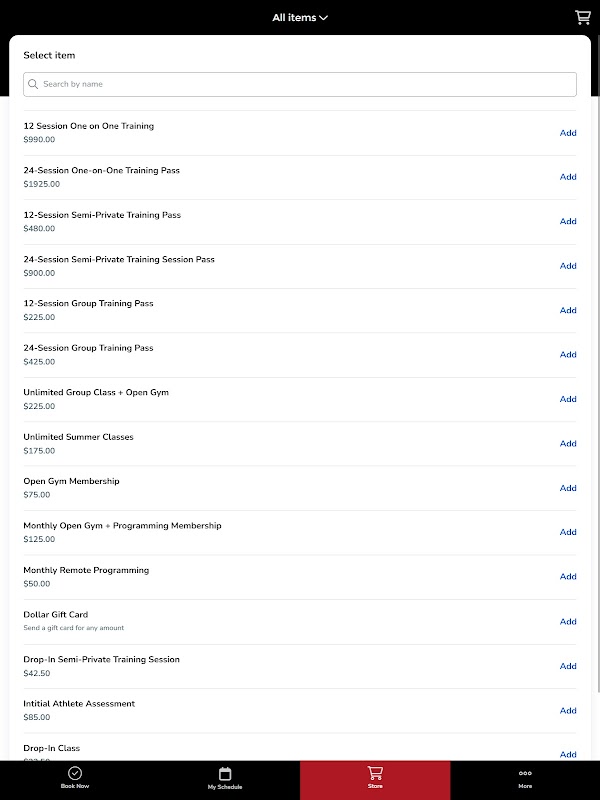The height and width of the screenshot is (800, 600).
Task: Tap the Book Now checkmark icon
Action: pos(75,773)
